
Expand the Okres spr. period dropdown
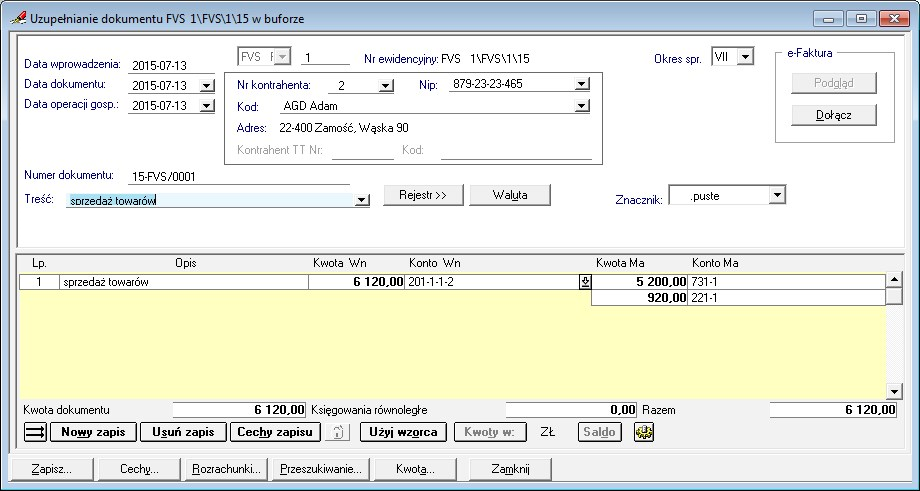[745, 58]
